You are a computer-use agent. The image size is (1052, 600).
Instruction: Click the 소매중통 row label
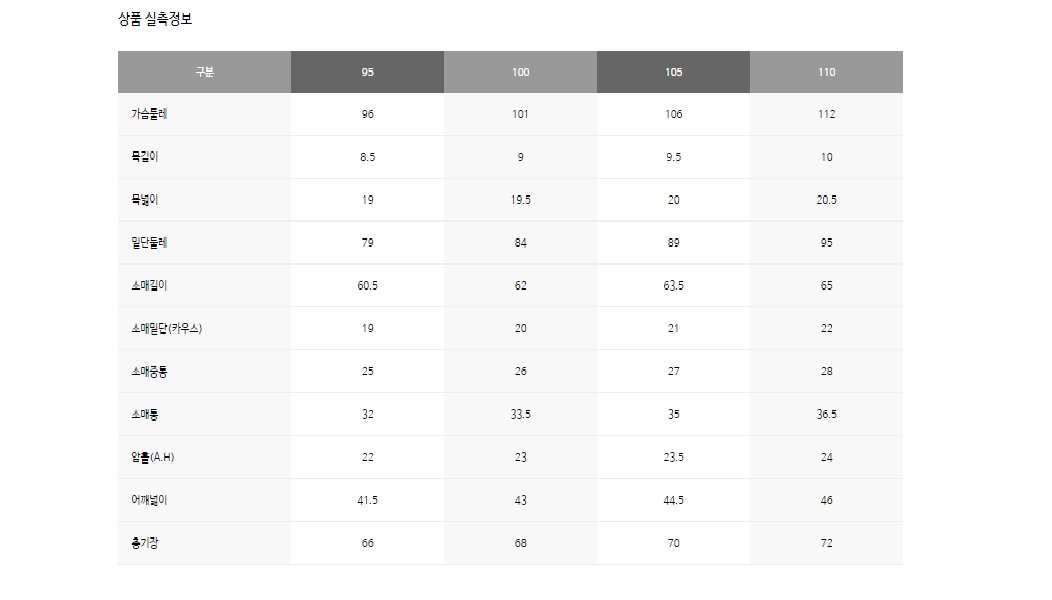coord(149,371)
